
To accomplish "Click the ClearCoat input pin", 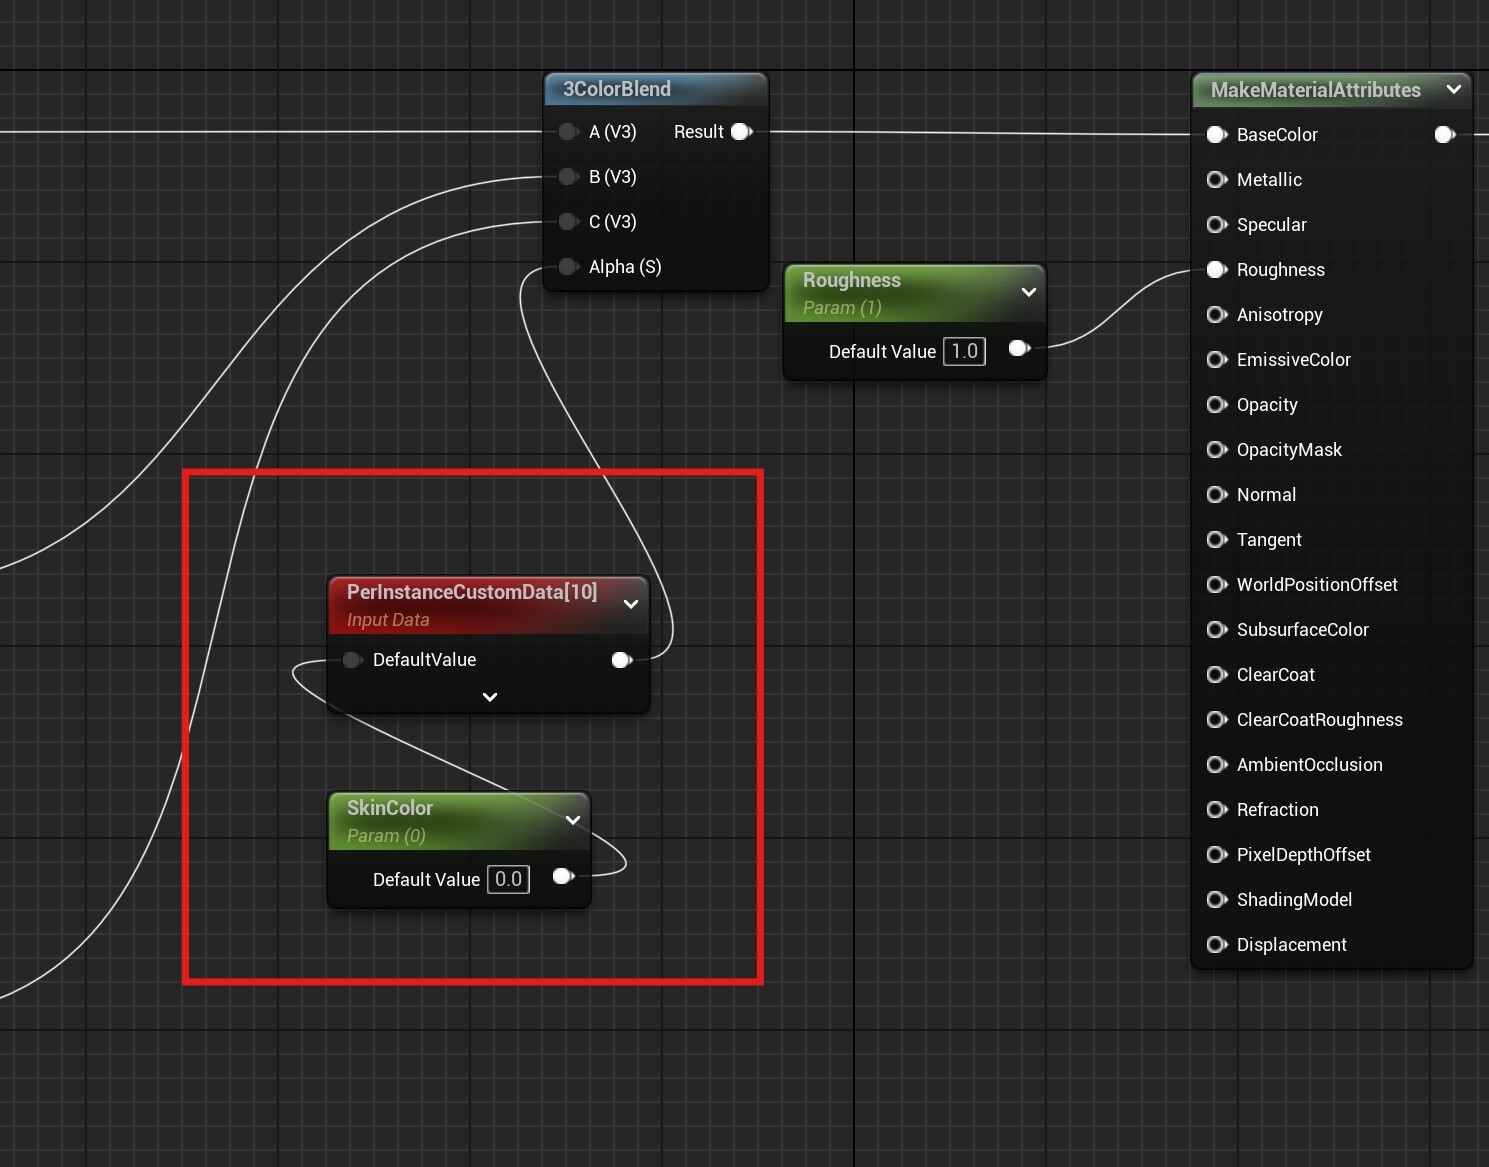I will tap(1217, 675).
